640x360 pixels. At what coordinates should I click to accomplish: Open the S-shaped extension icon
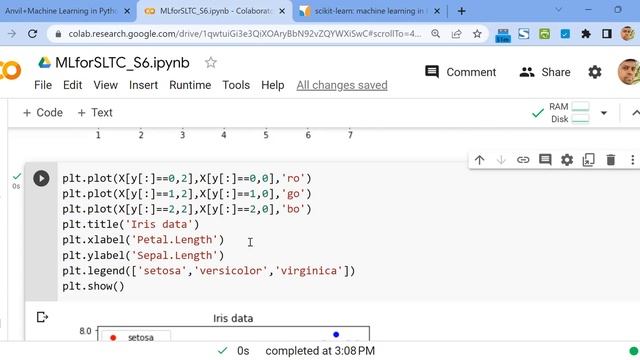(x=524, y=34)
